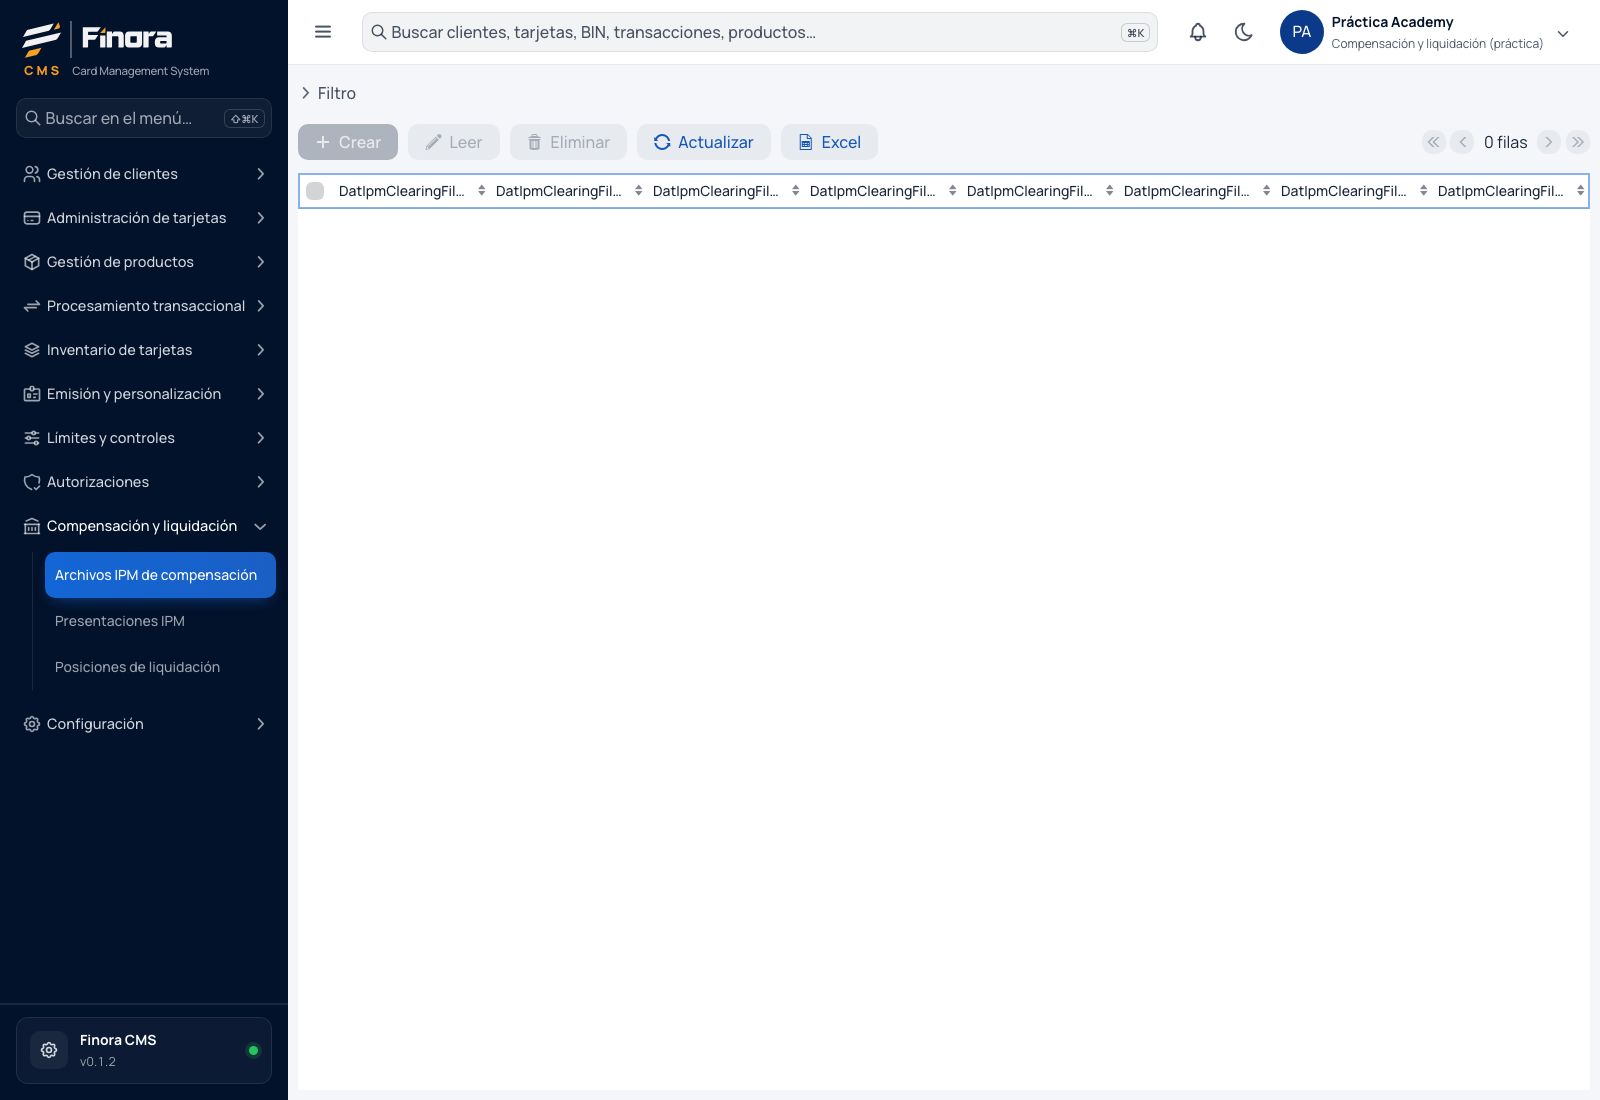Check the select-all header checkbox
Screen dimensions: 1600x1100
(x=315, y=191)
